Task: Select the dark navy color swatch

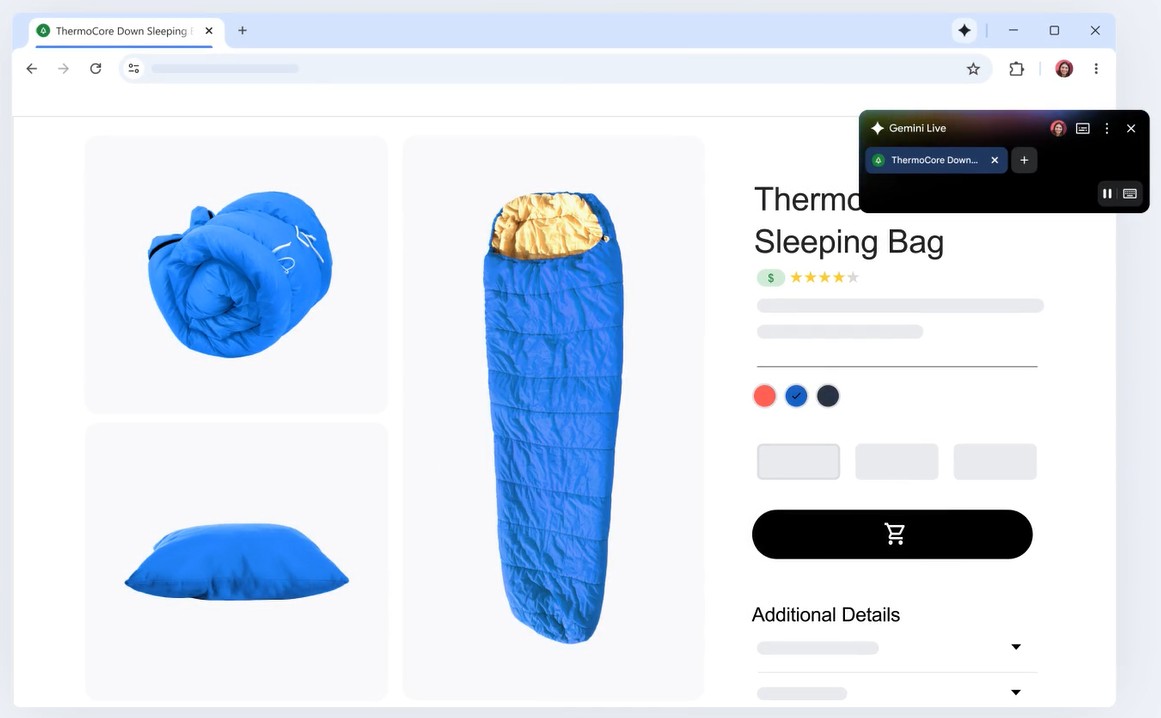Action: [x=828, y=396]
